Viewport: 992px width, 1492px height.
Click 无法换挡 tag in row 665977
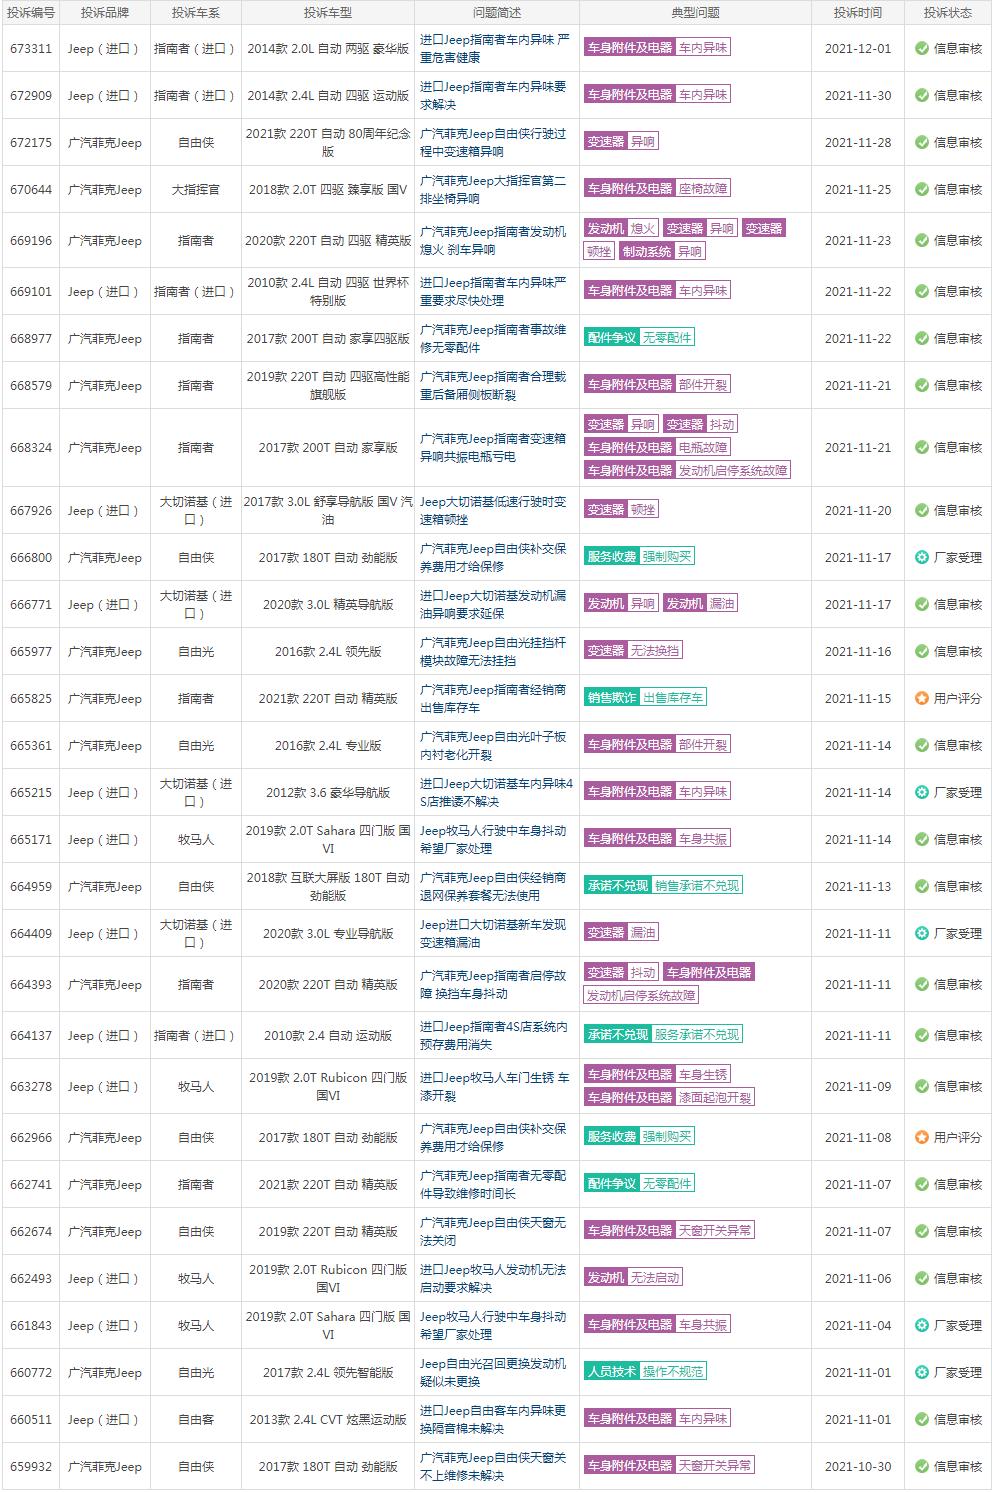click(x=655, y=650)
